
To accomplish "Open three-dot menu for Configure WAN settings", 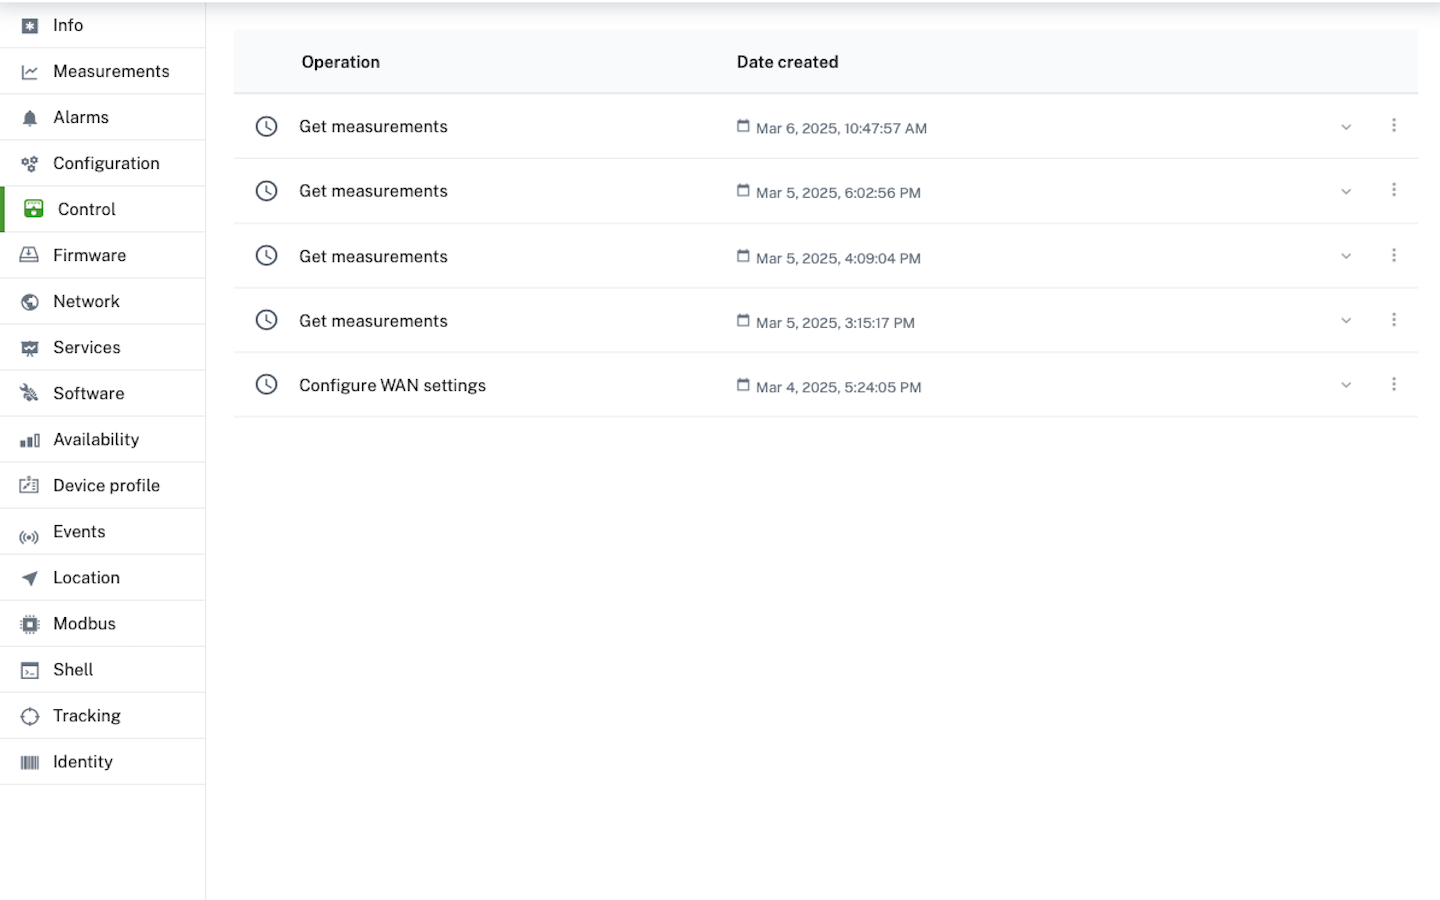I will click(1394, 385).
